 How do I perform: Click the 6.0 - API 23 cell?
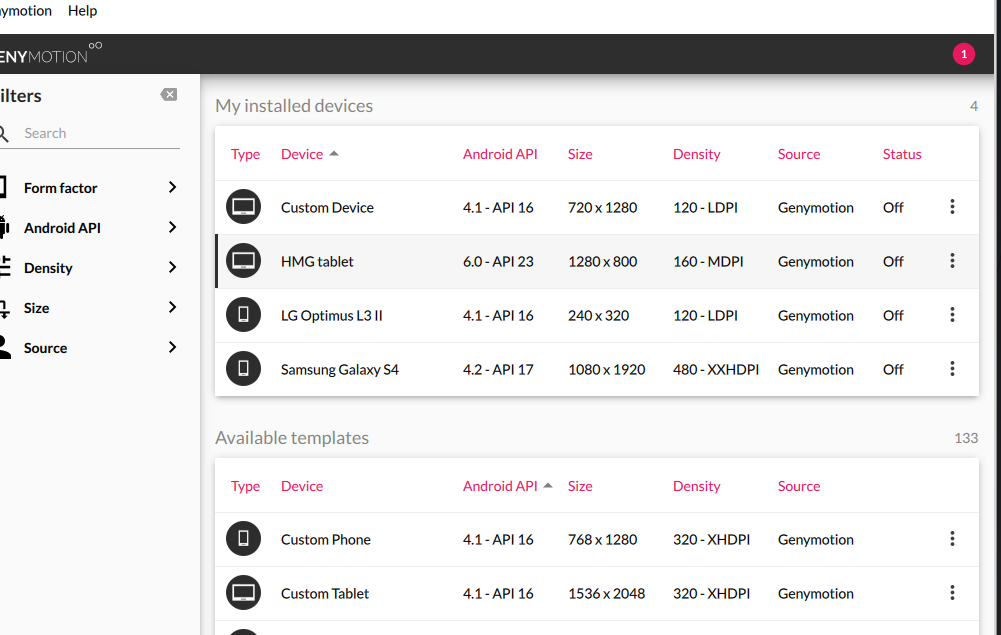click(x=498, y=261)
